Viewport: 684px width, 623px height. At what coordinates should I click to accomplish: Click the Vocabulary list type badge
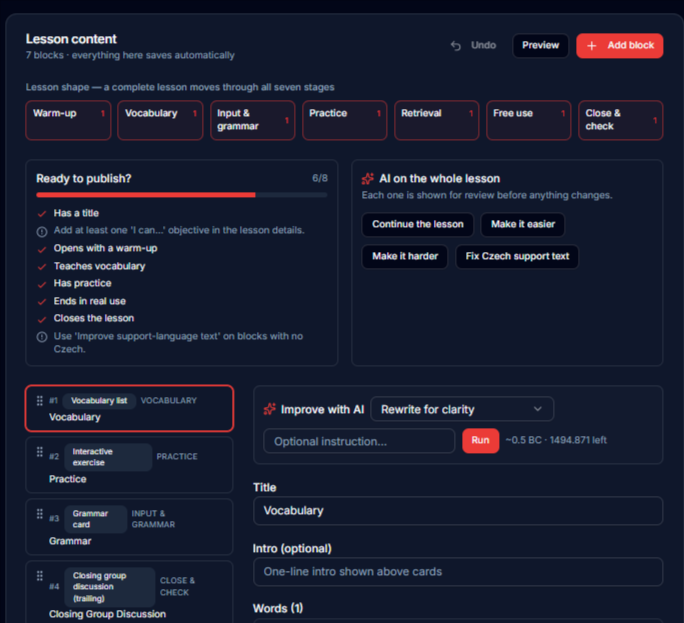pos(99,400)
